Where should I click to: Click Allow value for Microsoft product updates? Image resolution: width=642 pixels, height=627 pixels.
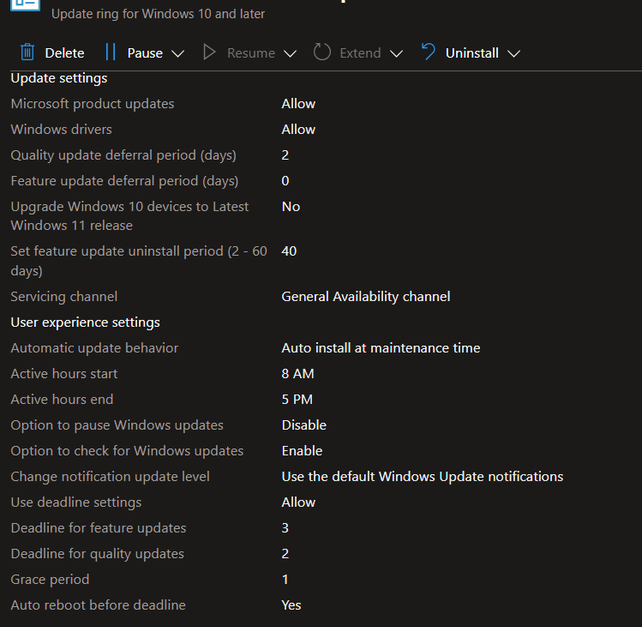[x=298, y=104]
